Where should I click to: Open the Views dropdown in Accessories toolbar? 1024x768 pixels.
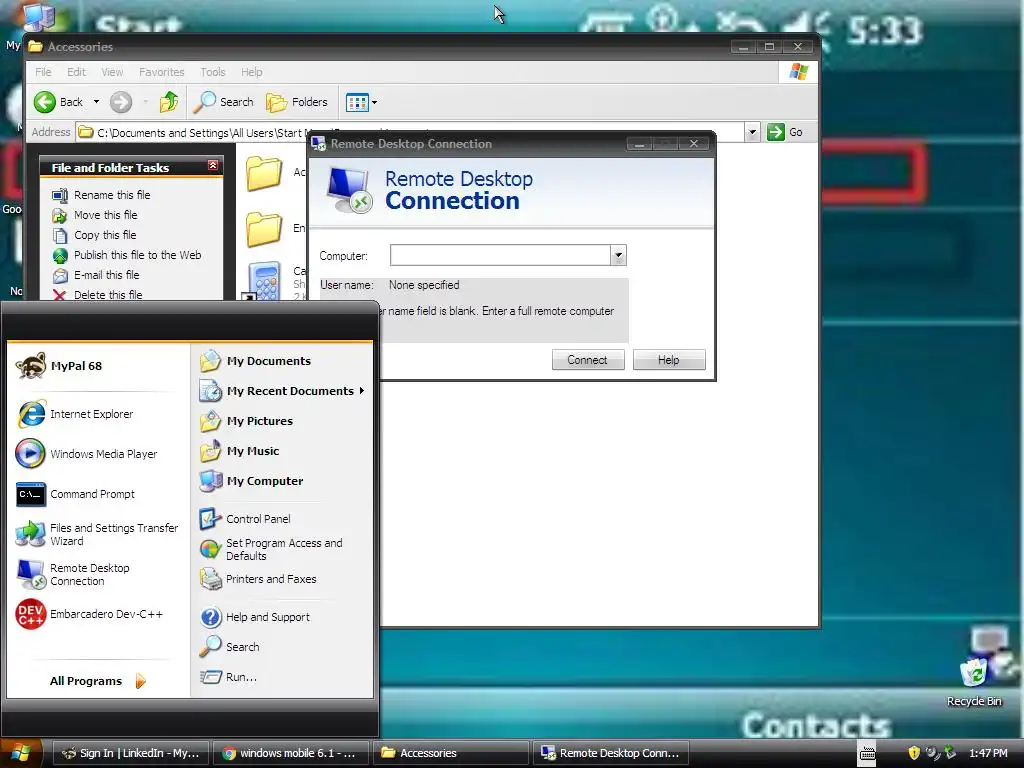click(x=361, y=103)
